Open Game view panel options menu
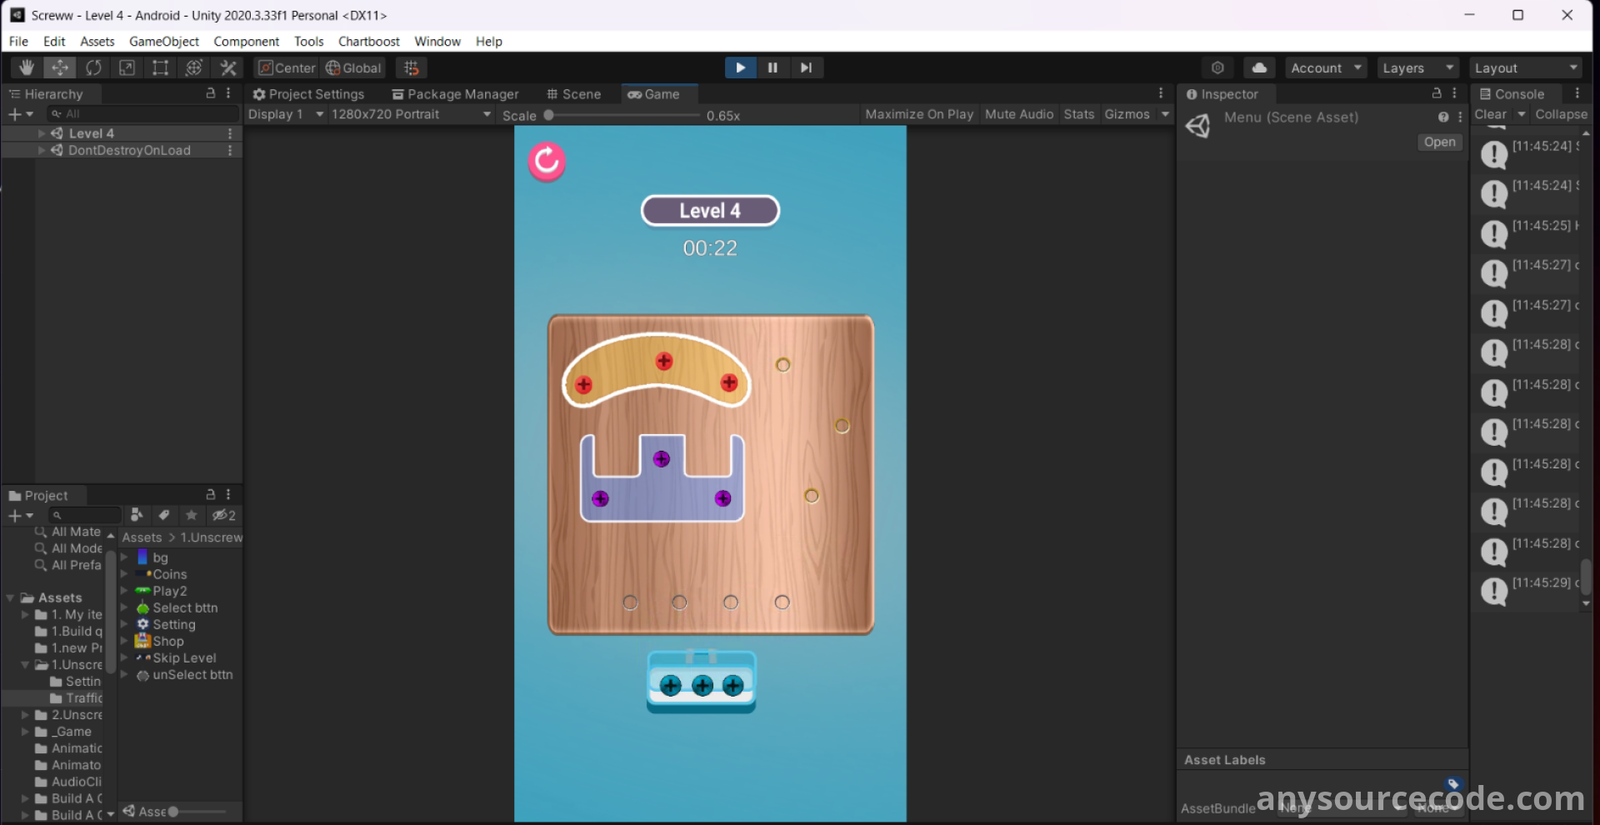The width and height of the screenshot is (1600, 825). (1161, 93)
